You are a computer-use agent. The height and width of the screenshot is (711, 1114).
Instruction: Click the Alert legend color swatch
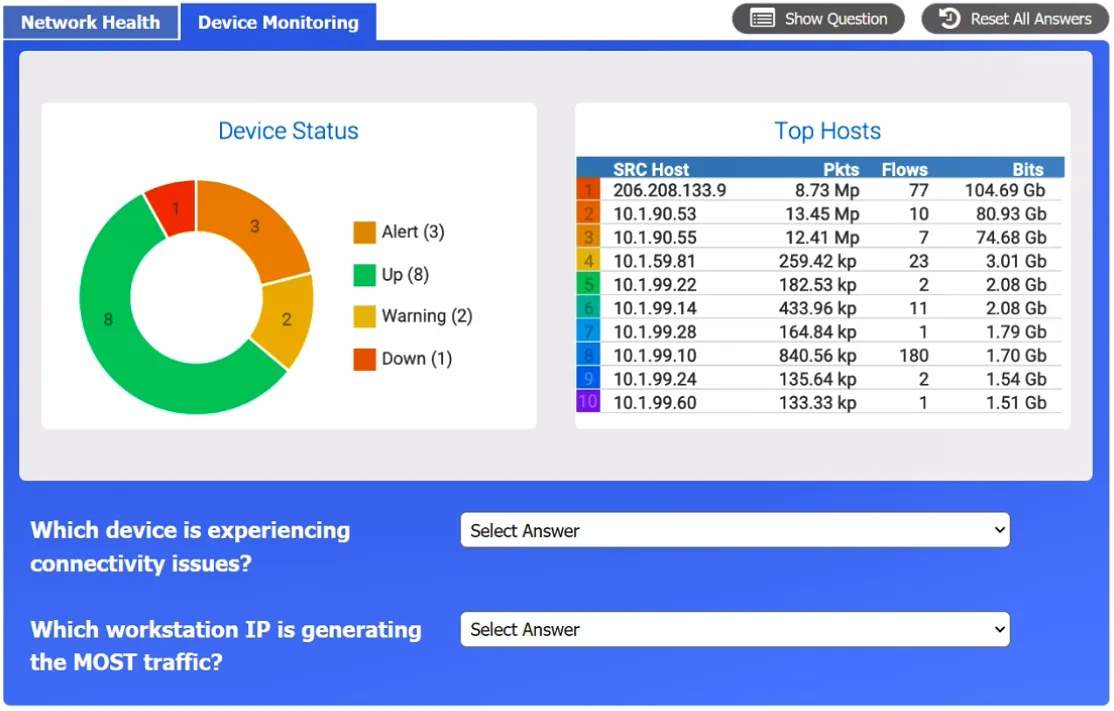click(x=364, y=232)
